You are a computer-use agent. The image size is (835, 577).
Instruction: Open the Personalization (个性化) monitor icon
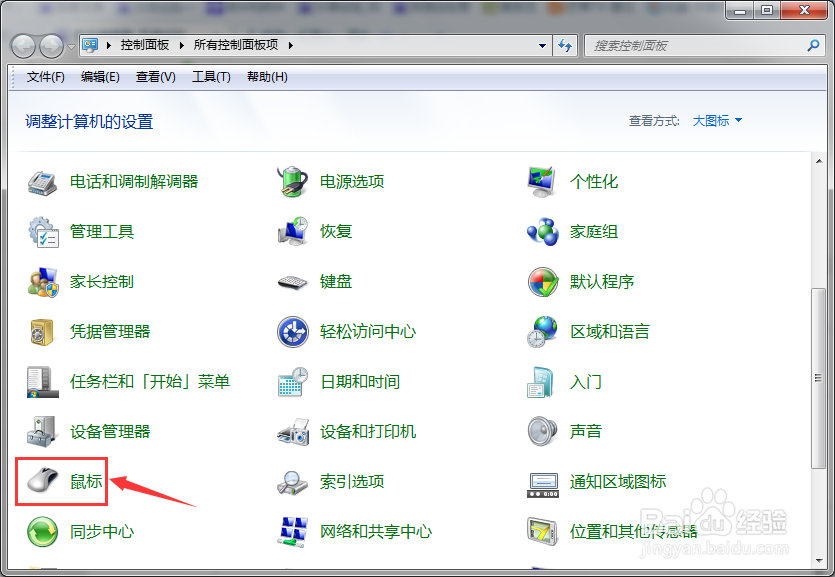click(x=542, y=182)
